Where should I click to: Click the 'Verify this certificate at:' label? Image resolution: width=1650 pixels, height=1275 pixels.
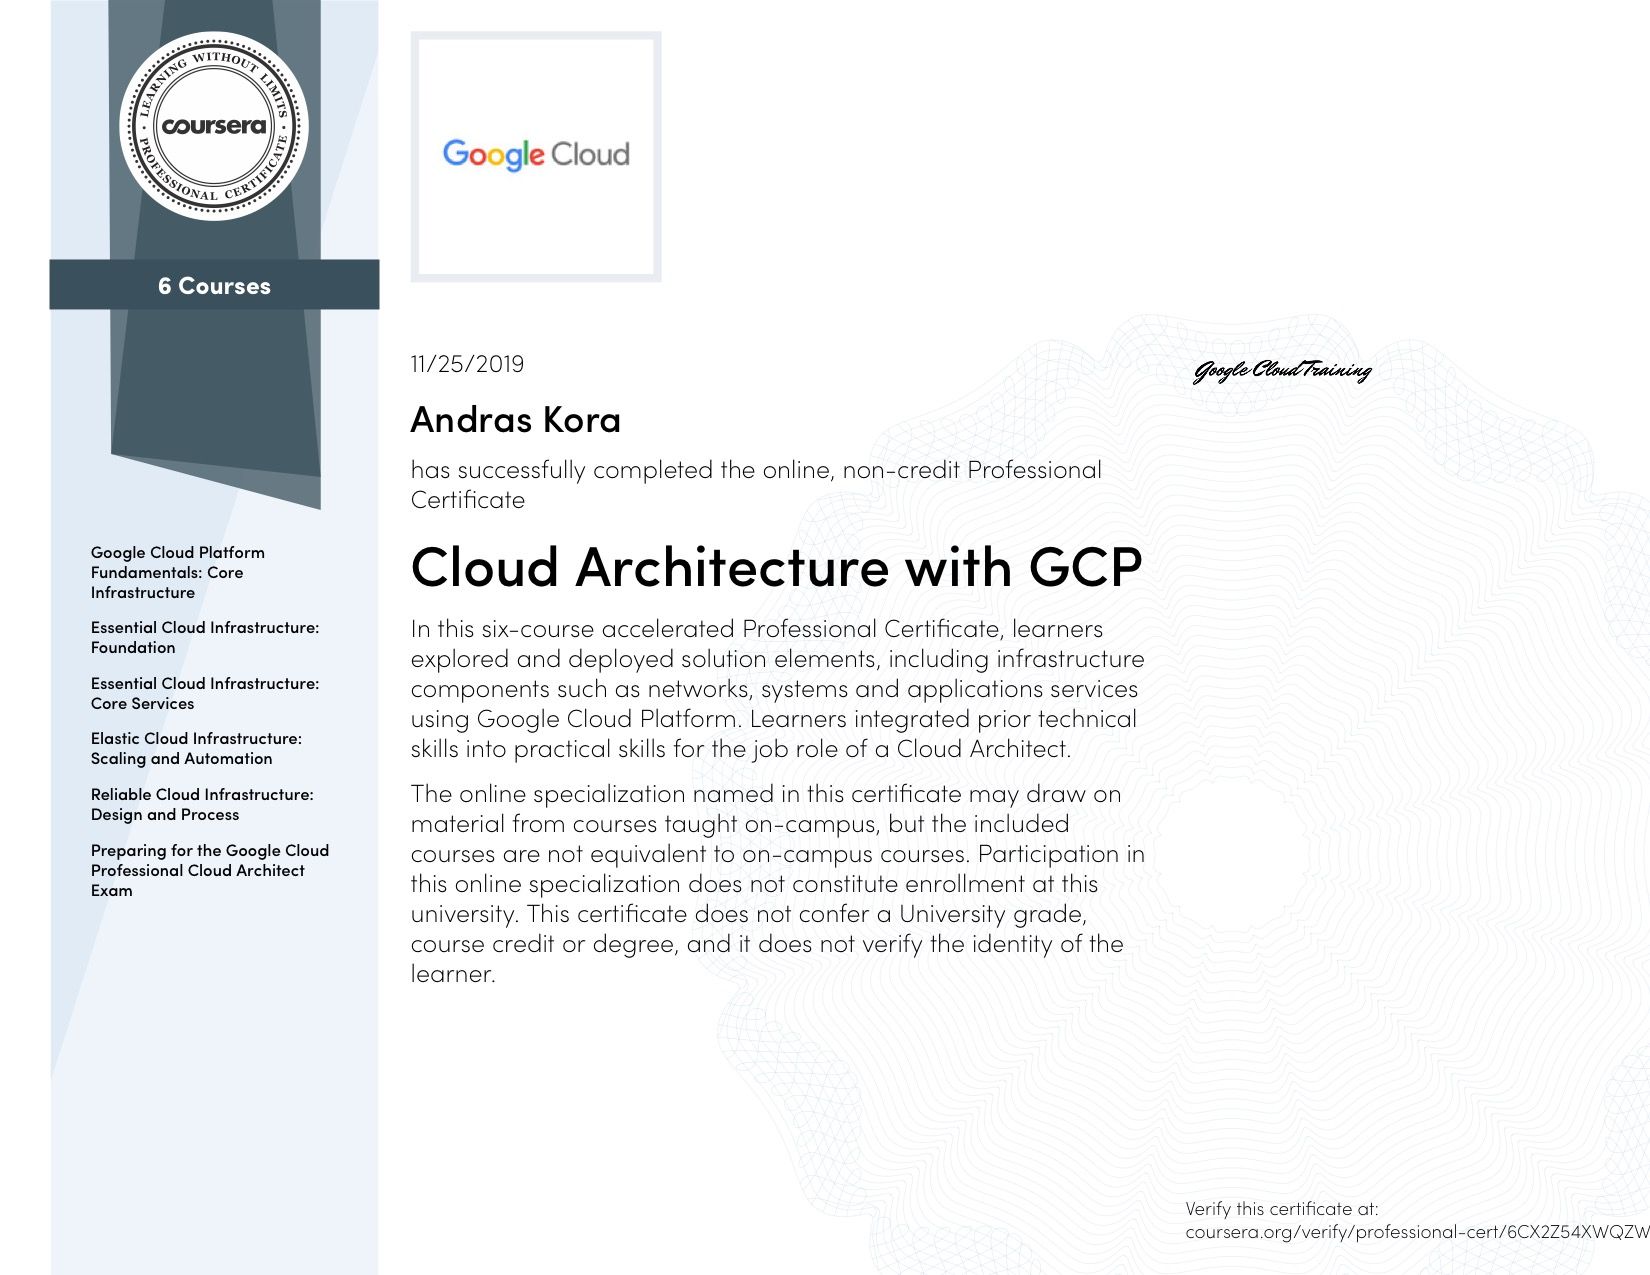click(1282, 1208)
